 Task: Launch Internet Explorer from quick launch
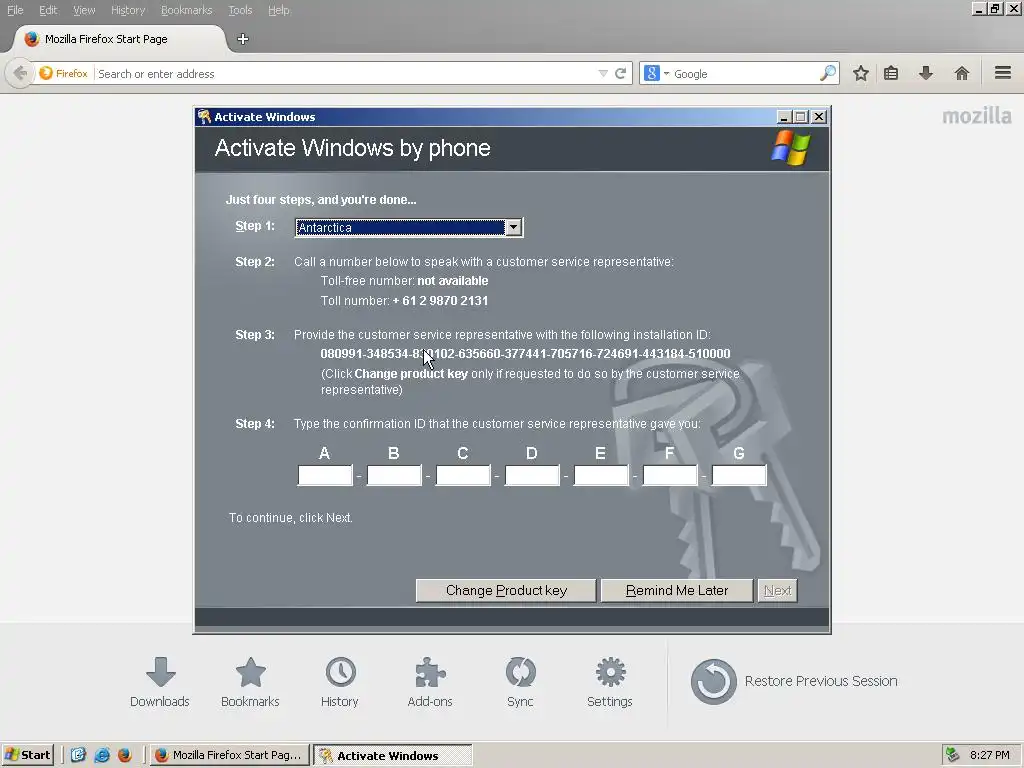102,755
